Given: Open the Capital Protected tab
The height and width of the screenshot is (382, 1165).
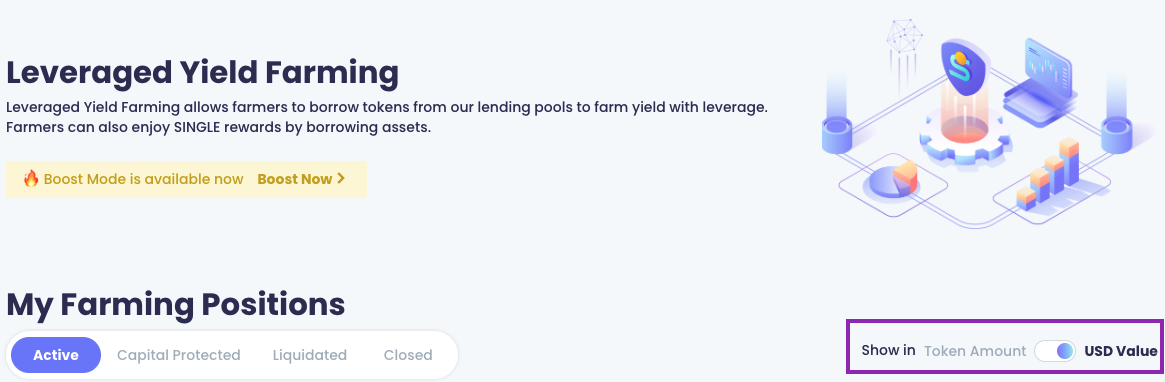Looking at the screenshot, I should point(178,355).
